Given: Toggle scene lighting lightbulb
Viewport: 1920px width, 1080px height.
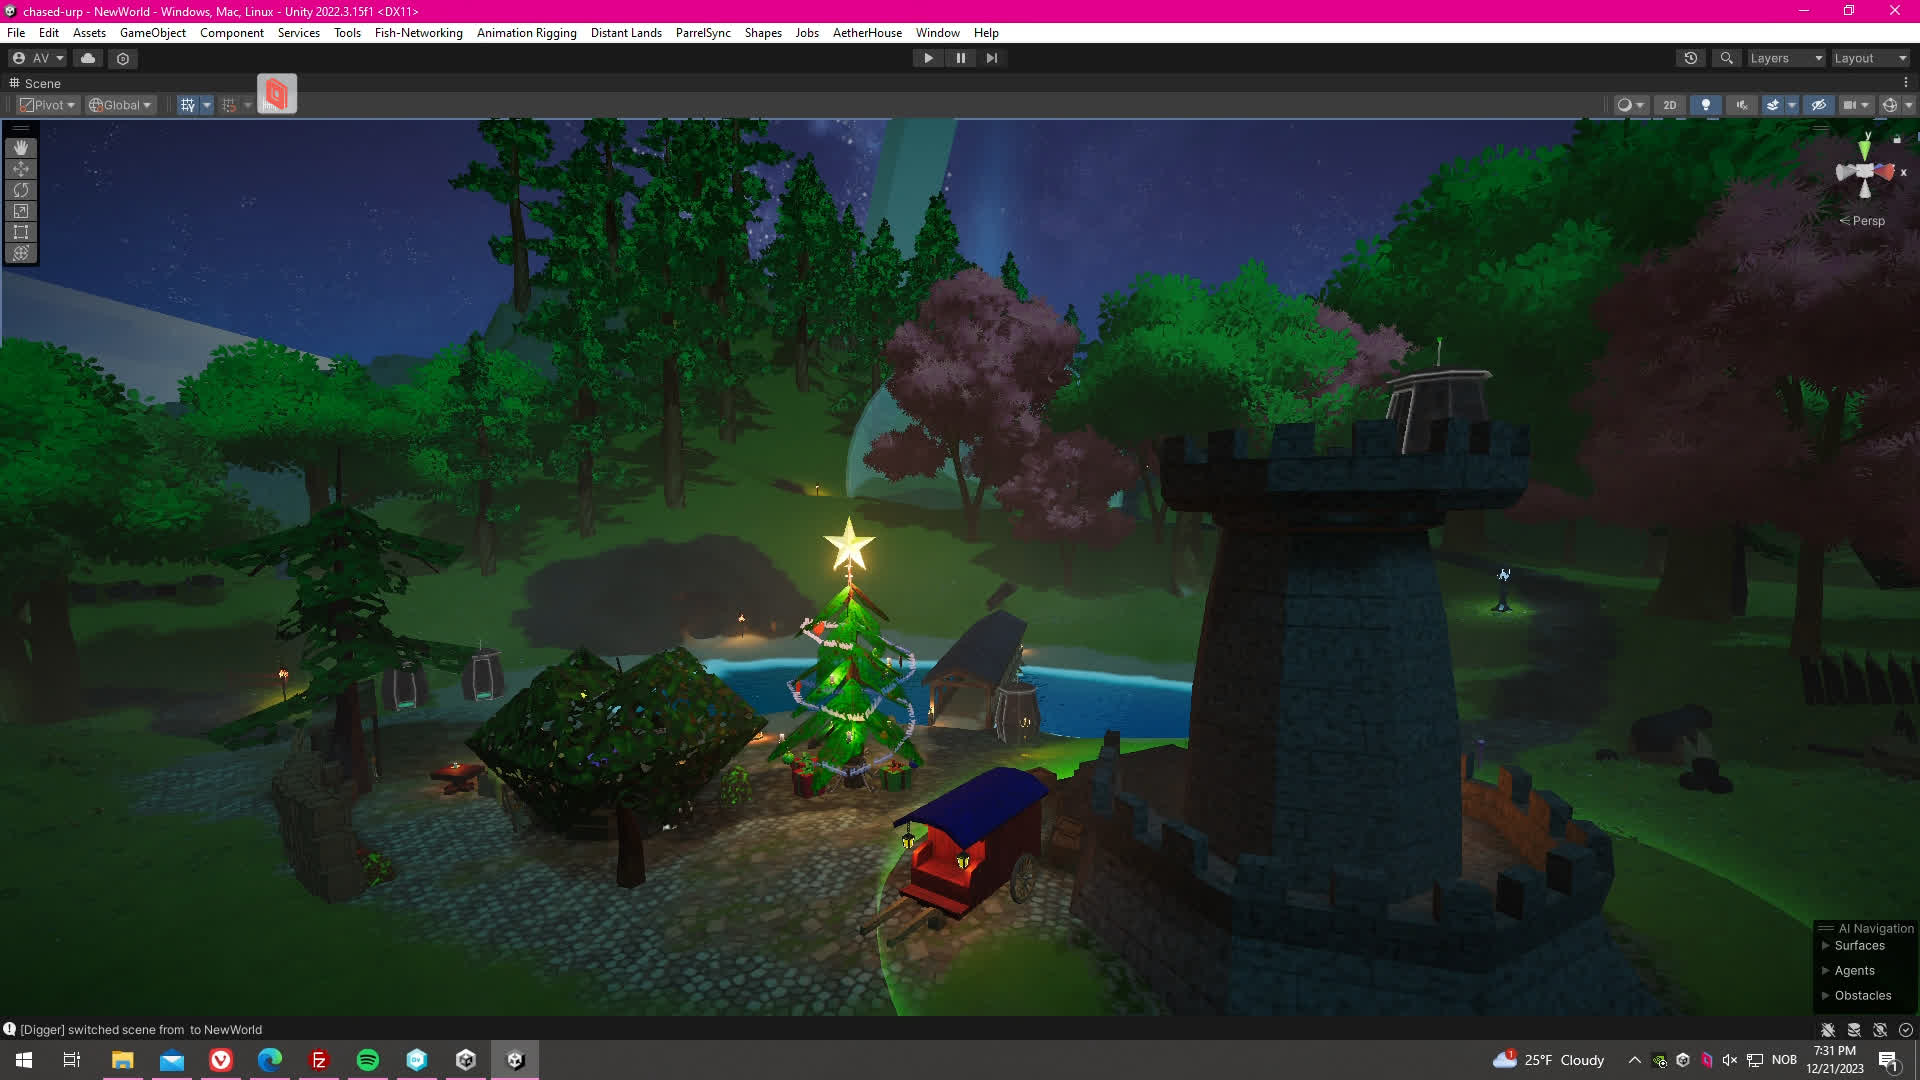Looking at the screenshot, I should pyautogui.click(x=1705, y=105).
